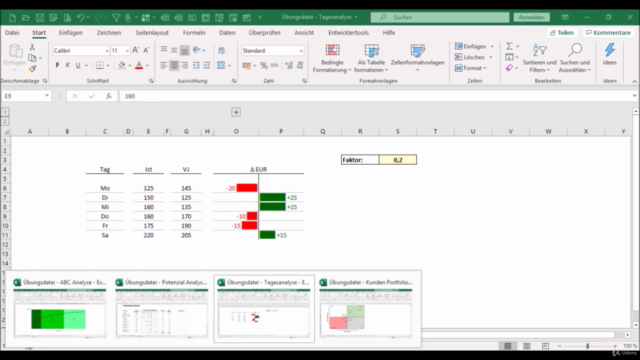
Task: Apply the fill color bucket
Action: (121, 65)
